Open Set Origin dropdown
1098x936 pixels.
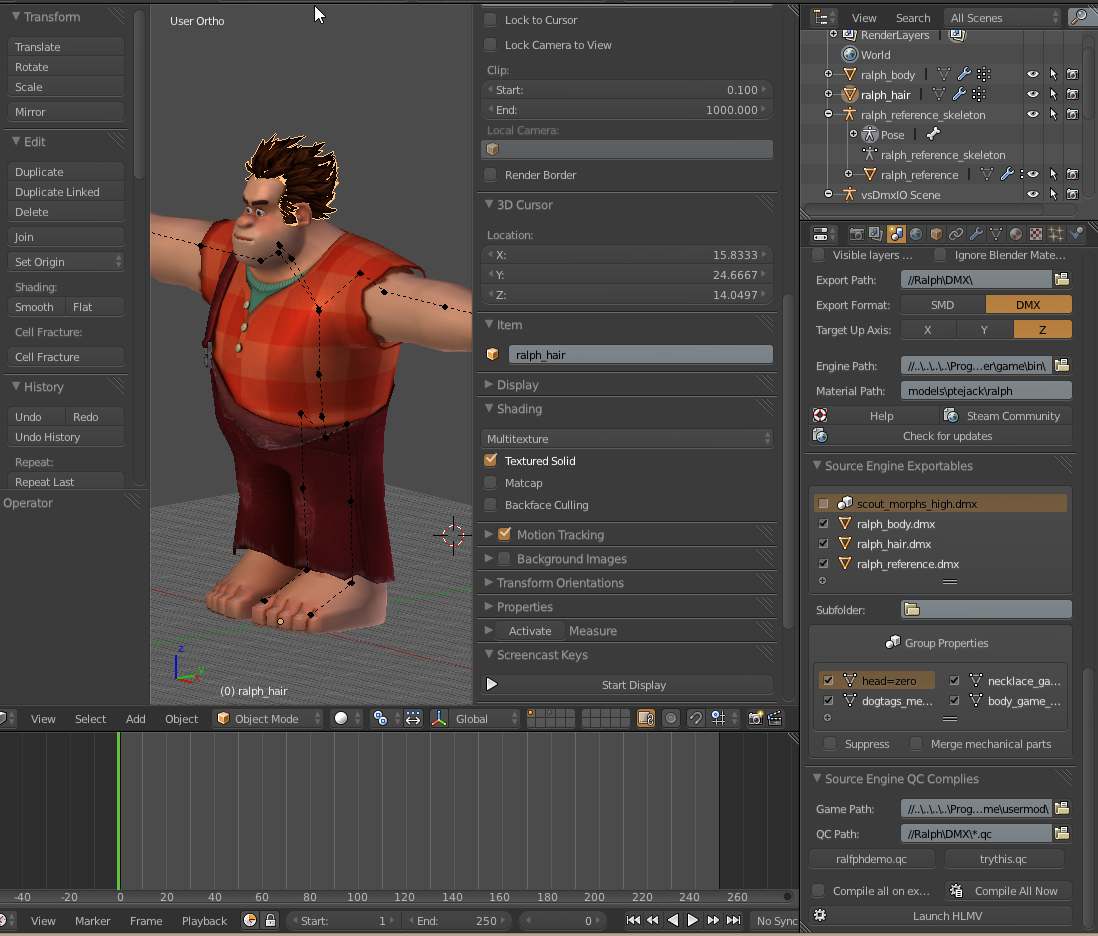click(66, 262)
